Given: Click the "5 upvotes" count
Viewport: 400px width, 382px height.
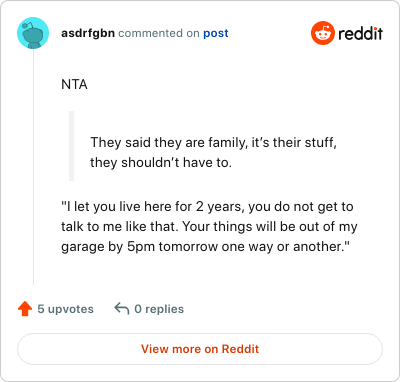Looking at the screenshot, I should coord(65,309).
